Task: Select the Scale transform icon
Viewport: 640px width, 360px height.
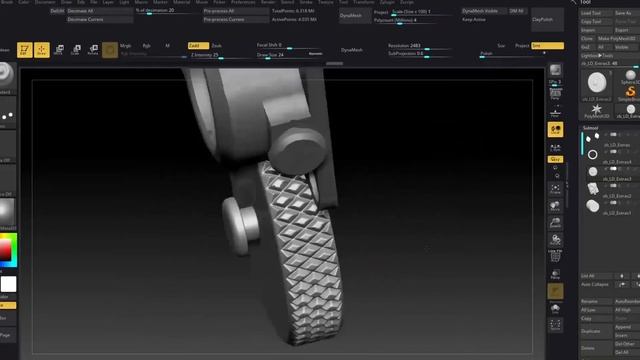Action: point(76,50)
